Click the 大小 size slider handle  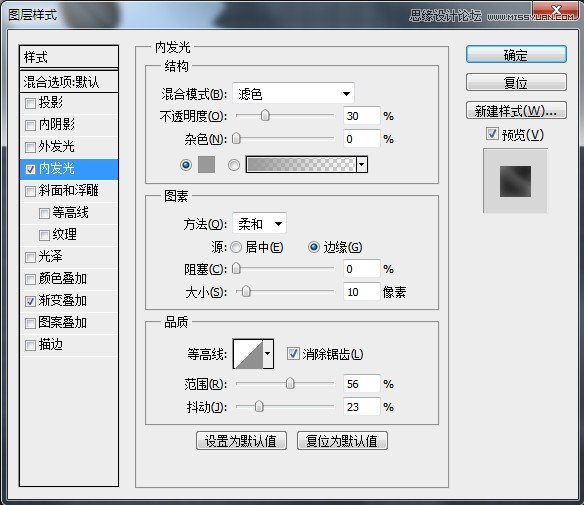[x=246, y=291]
